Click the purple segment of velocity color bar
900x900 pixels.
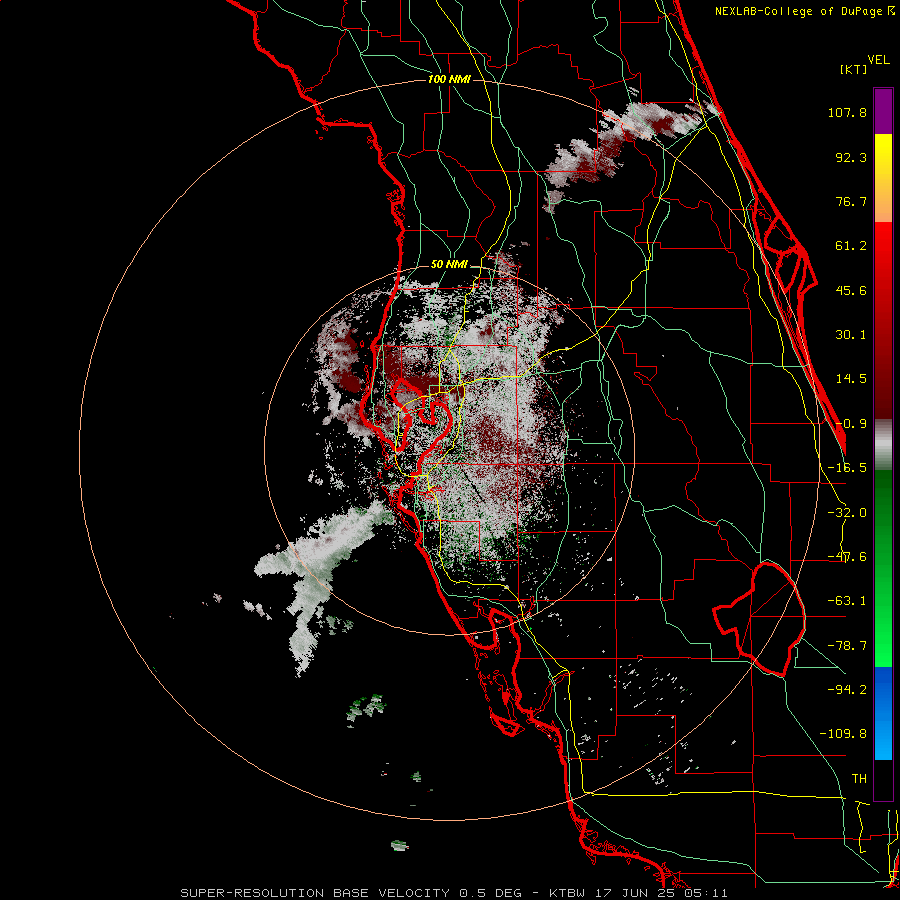[x=883, y=111]
